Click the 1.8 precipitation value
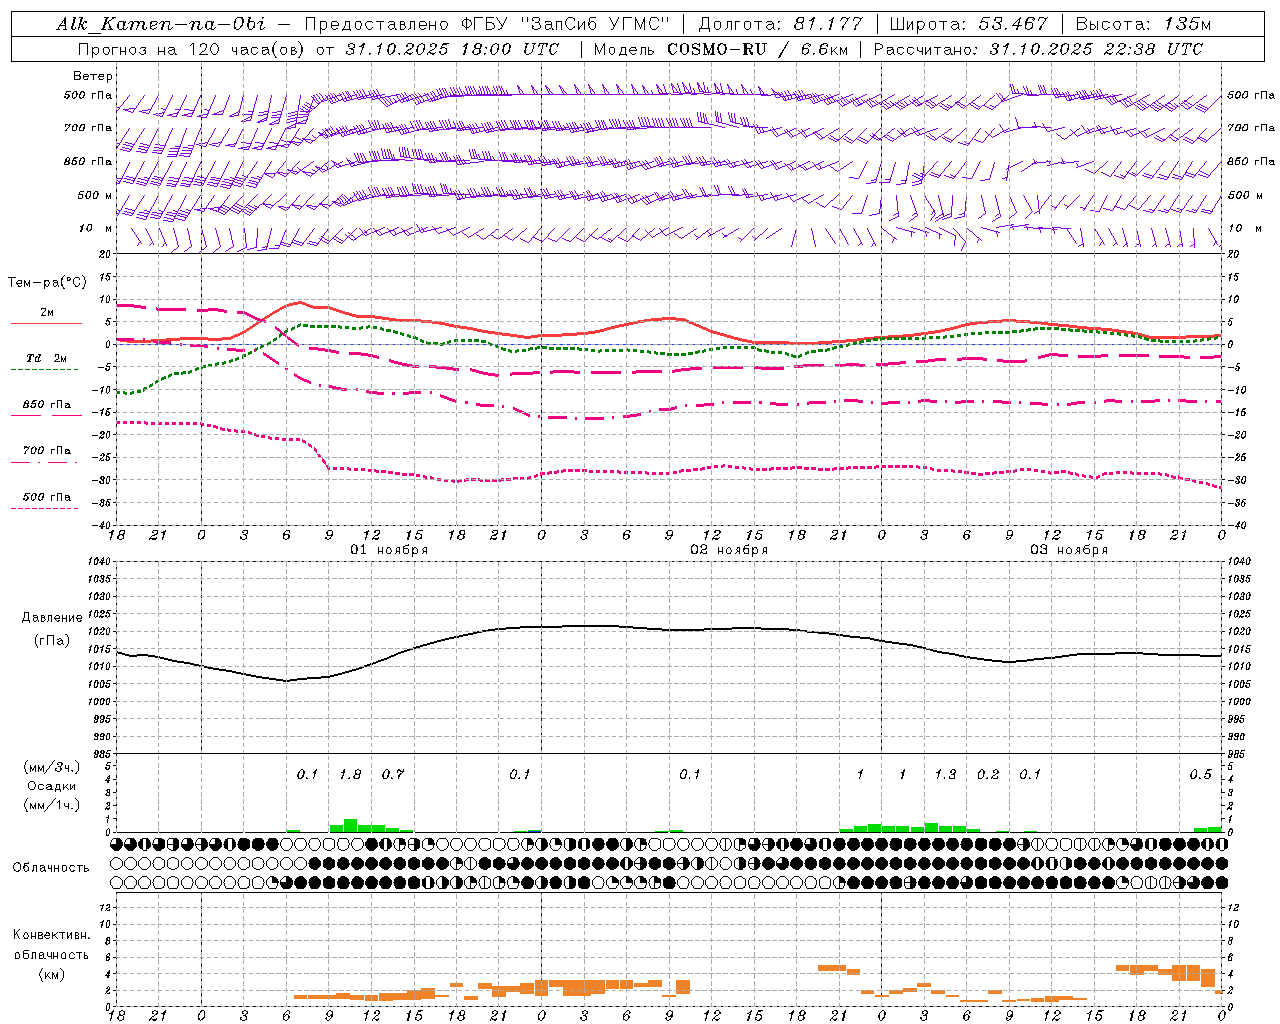 [x=350, y=775]
